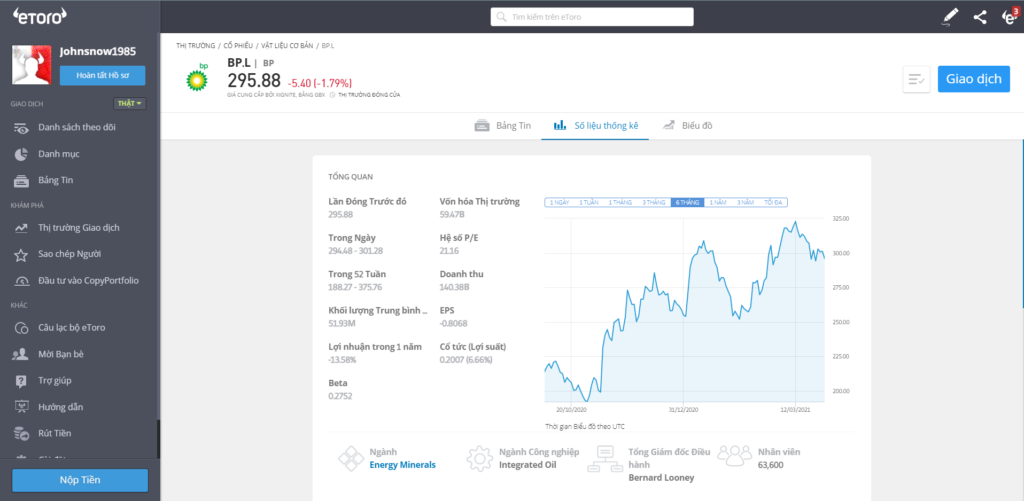Click the CỔ PHIẾU breadcrumb link
This screenshot has width=1024, height=501.
(x=238, y=46)
